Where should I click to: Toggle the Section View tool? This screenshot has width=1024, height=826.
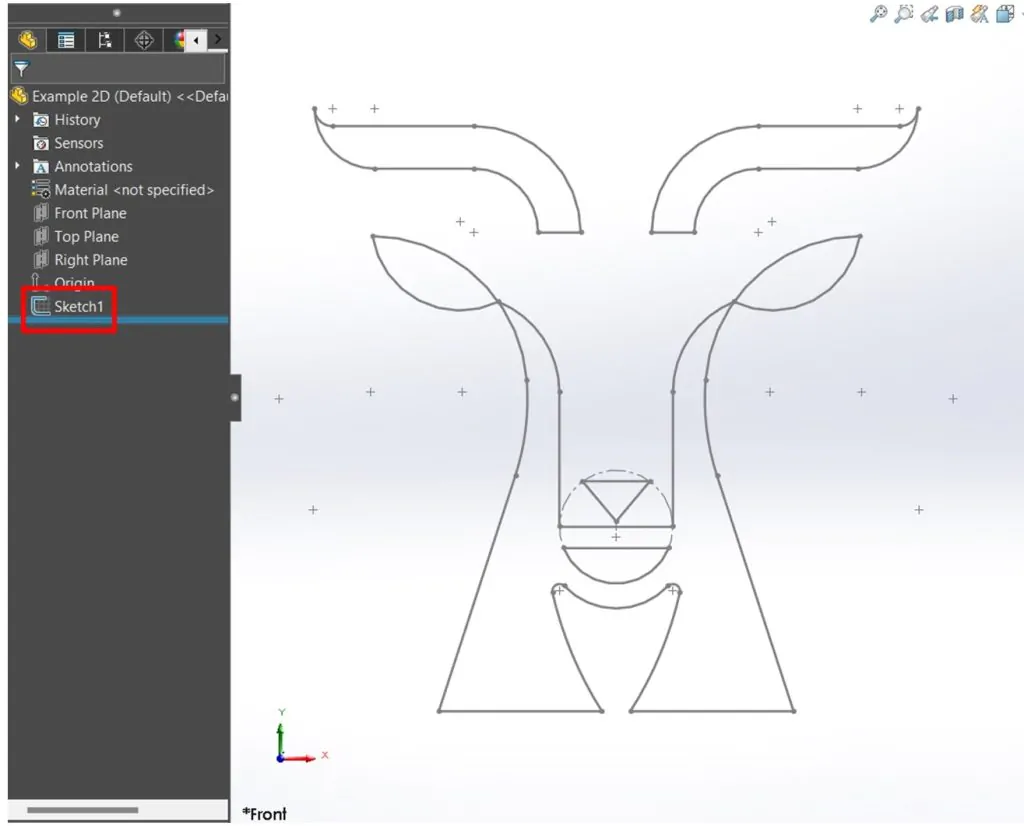(955, 14)
